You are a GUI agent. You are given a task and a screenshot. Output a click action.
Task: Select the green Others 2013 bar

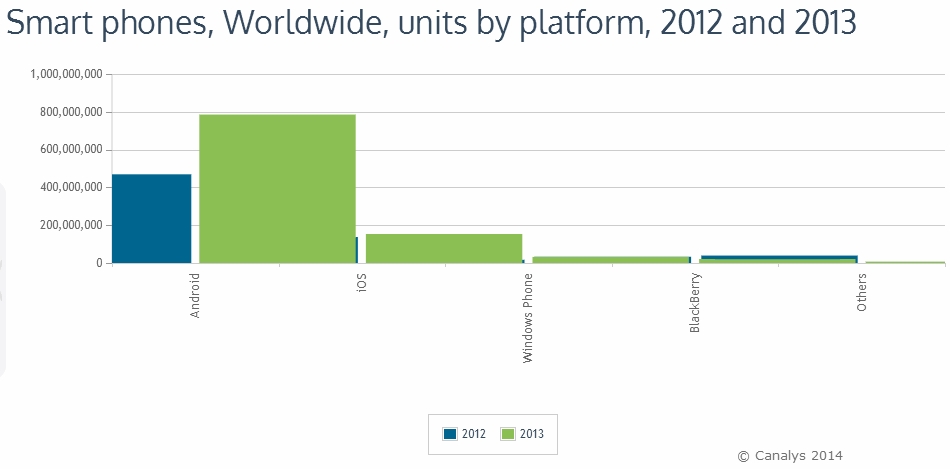pyautogui.click(x=905, y=262)
